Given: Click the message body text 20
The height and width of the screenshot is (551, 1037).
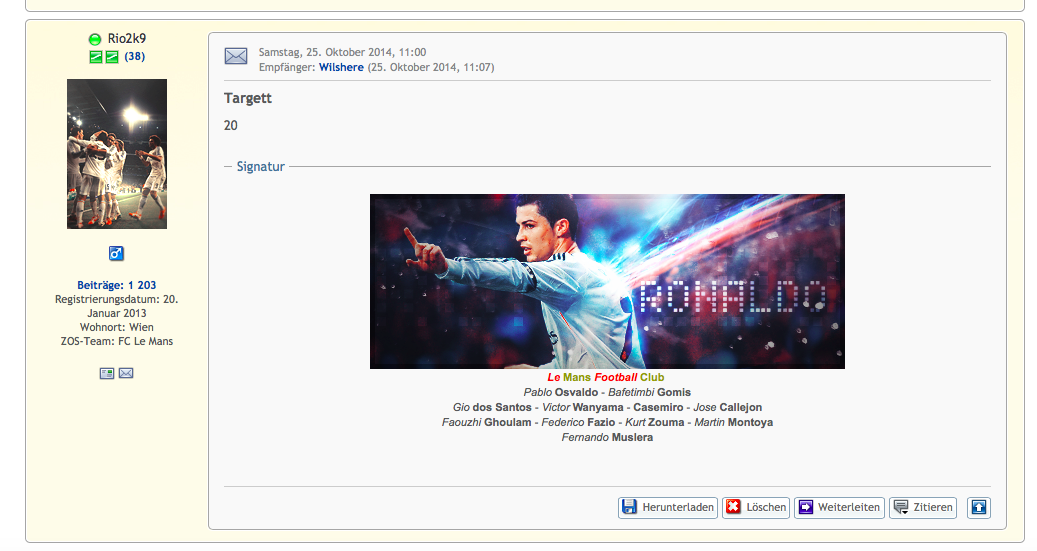Looking at the screenshot, I should (231, 126).
